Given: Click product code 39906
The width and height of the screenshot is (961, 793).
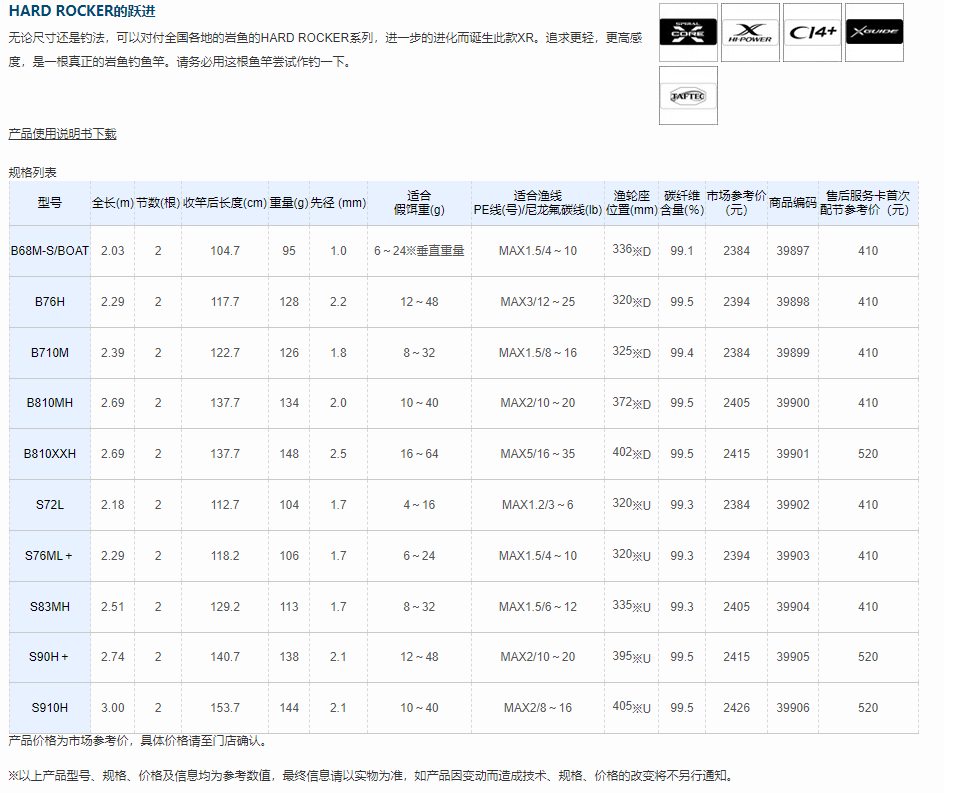Looking at the screenshot, I should pyautogui.click(x=793, y=707).
